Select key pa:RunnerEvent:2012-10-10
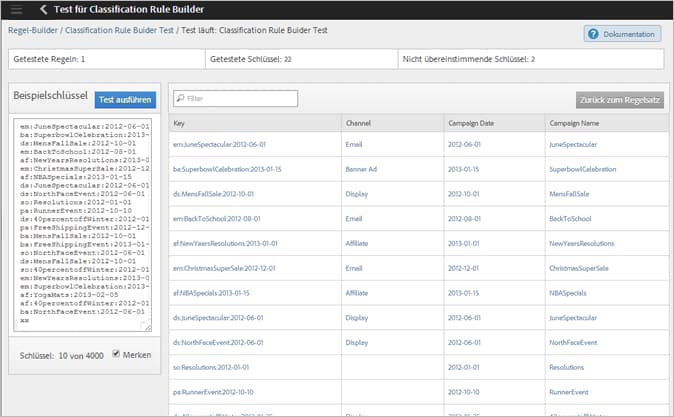Viewport: 674px width, 417px height. coord(213,392)
